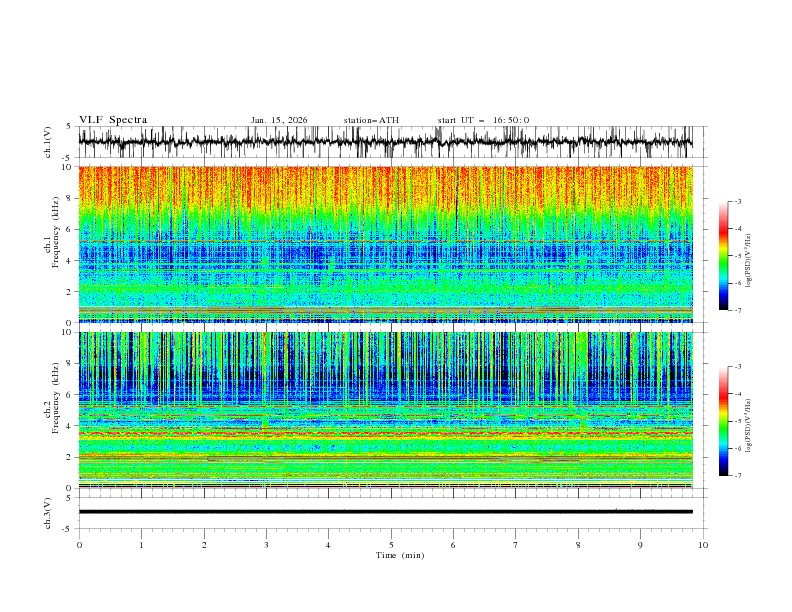
Task: Click time-axis tick label "6"
Action: [453, 545]
